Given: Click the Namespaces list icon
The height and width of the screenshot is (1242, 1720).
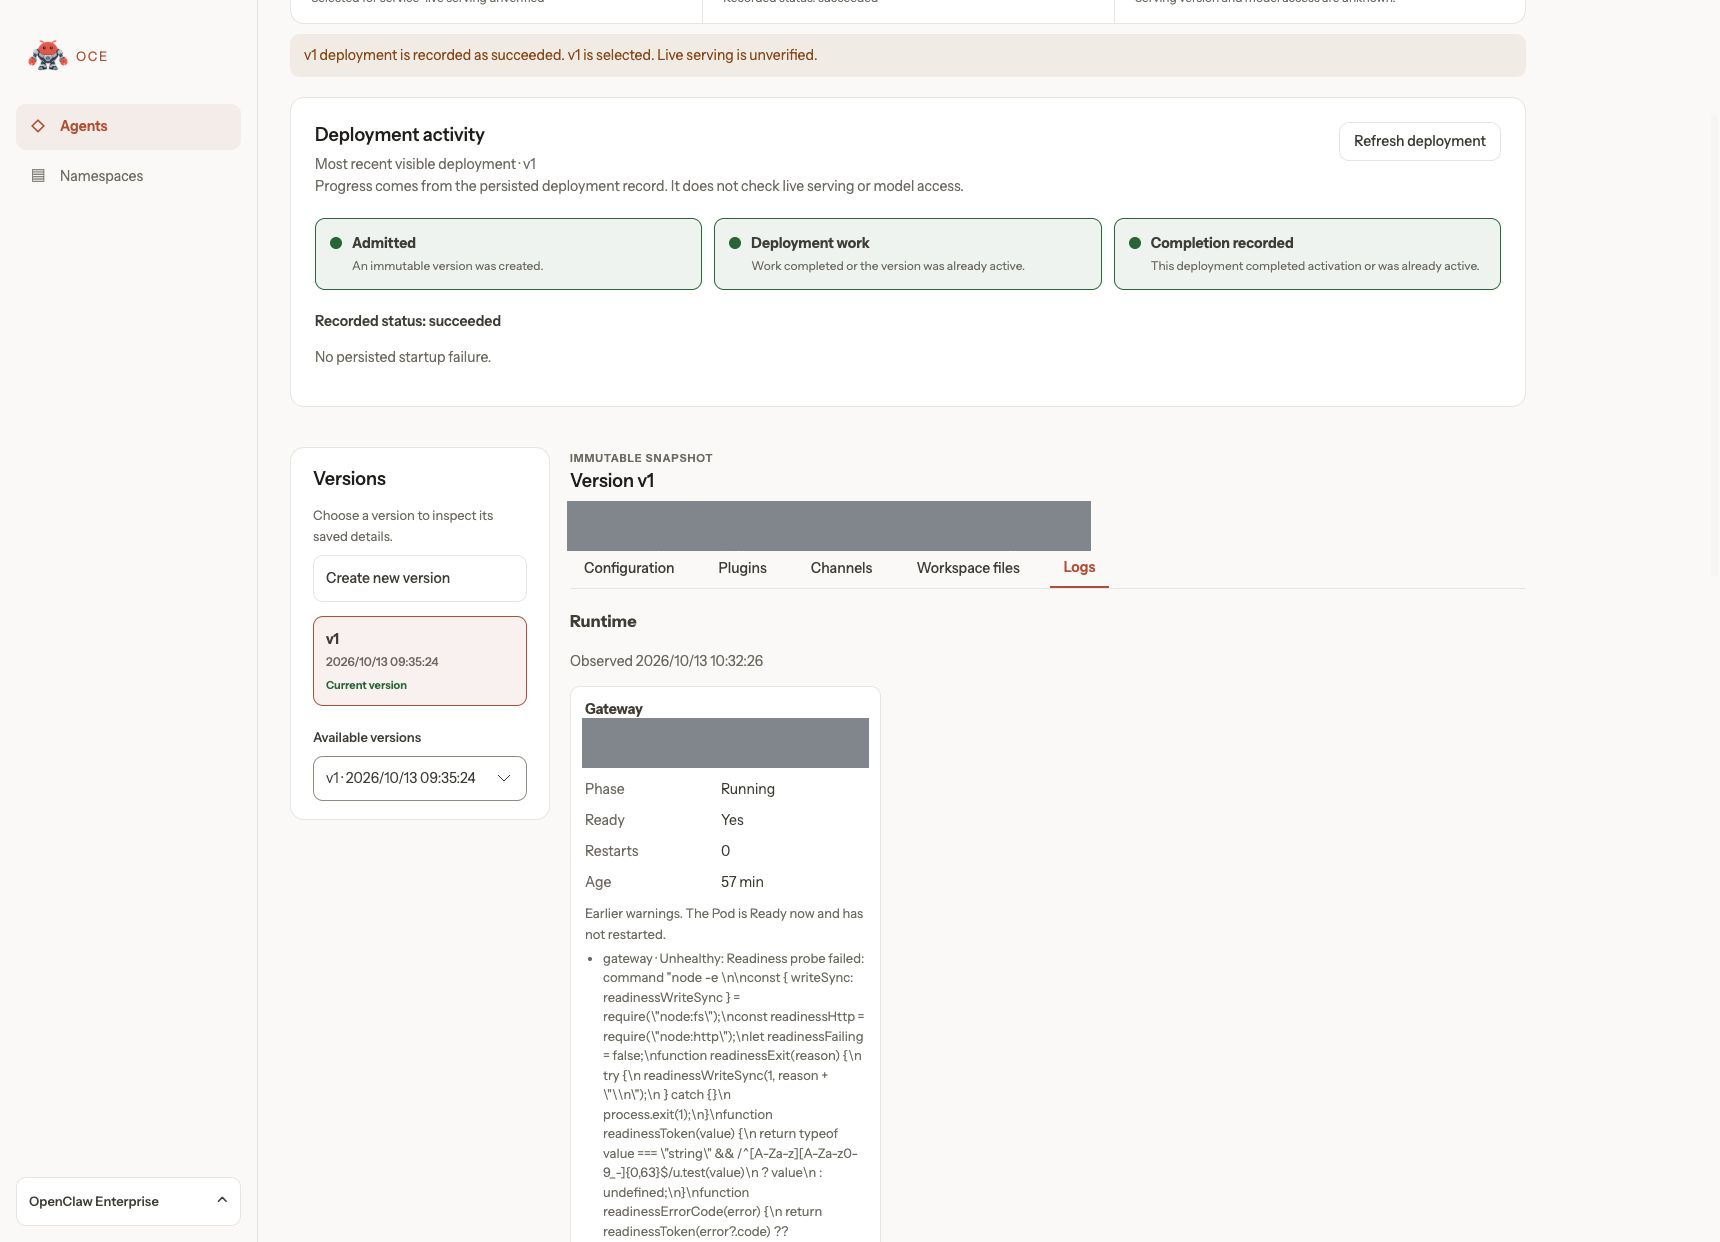Looking at the screenshot, I should click(x=38, y=176).
